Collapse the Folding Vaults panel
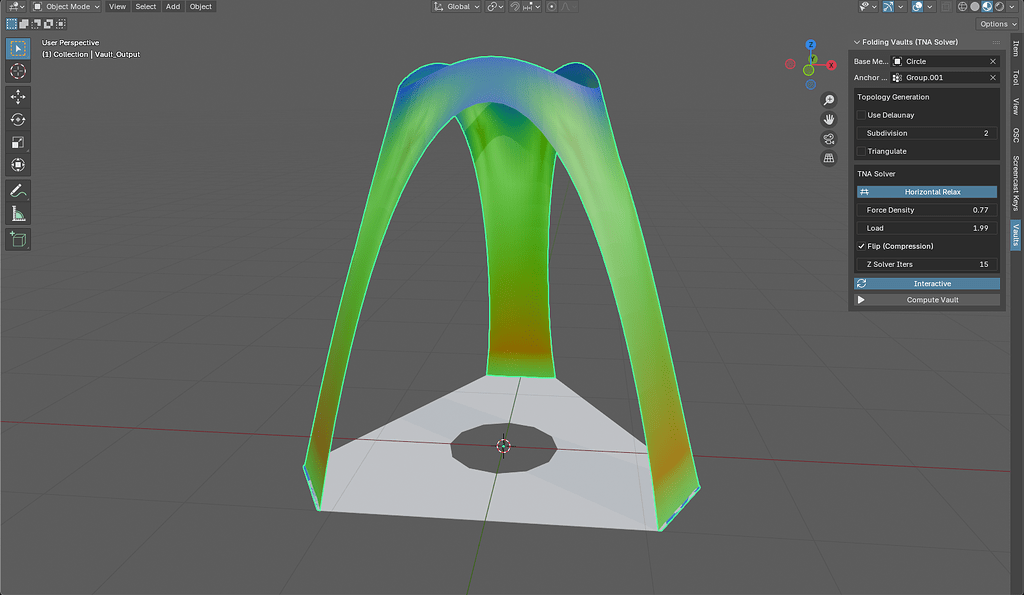The height and width of the screenshot is (595, 1024). [857, 42]
